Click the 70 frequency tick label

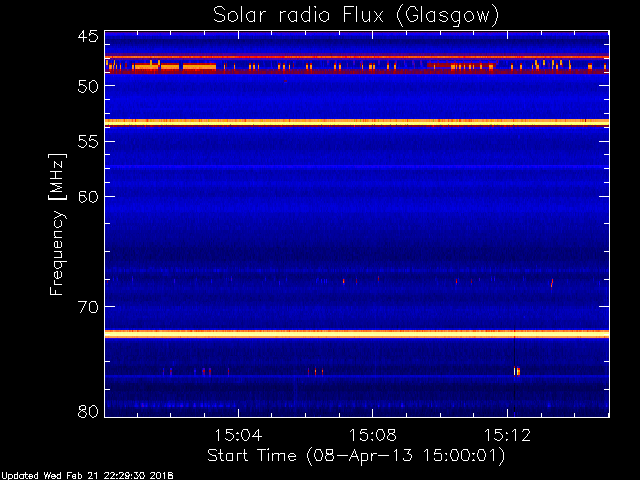(88, 307)
